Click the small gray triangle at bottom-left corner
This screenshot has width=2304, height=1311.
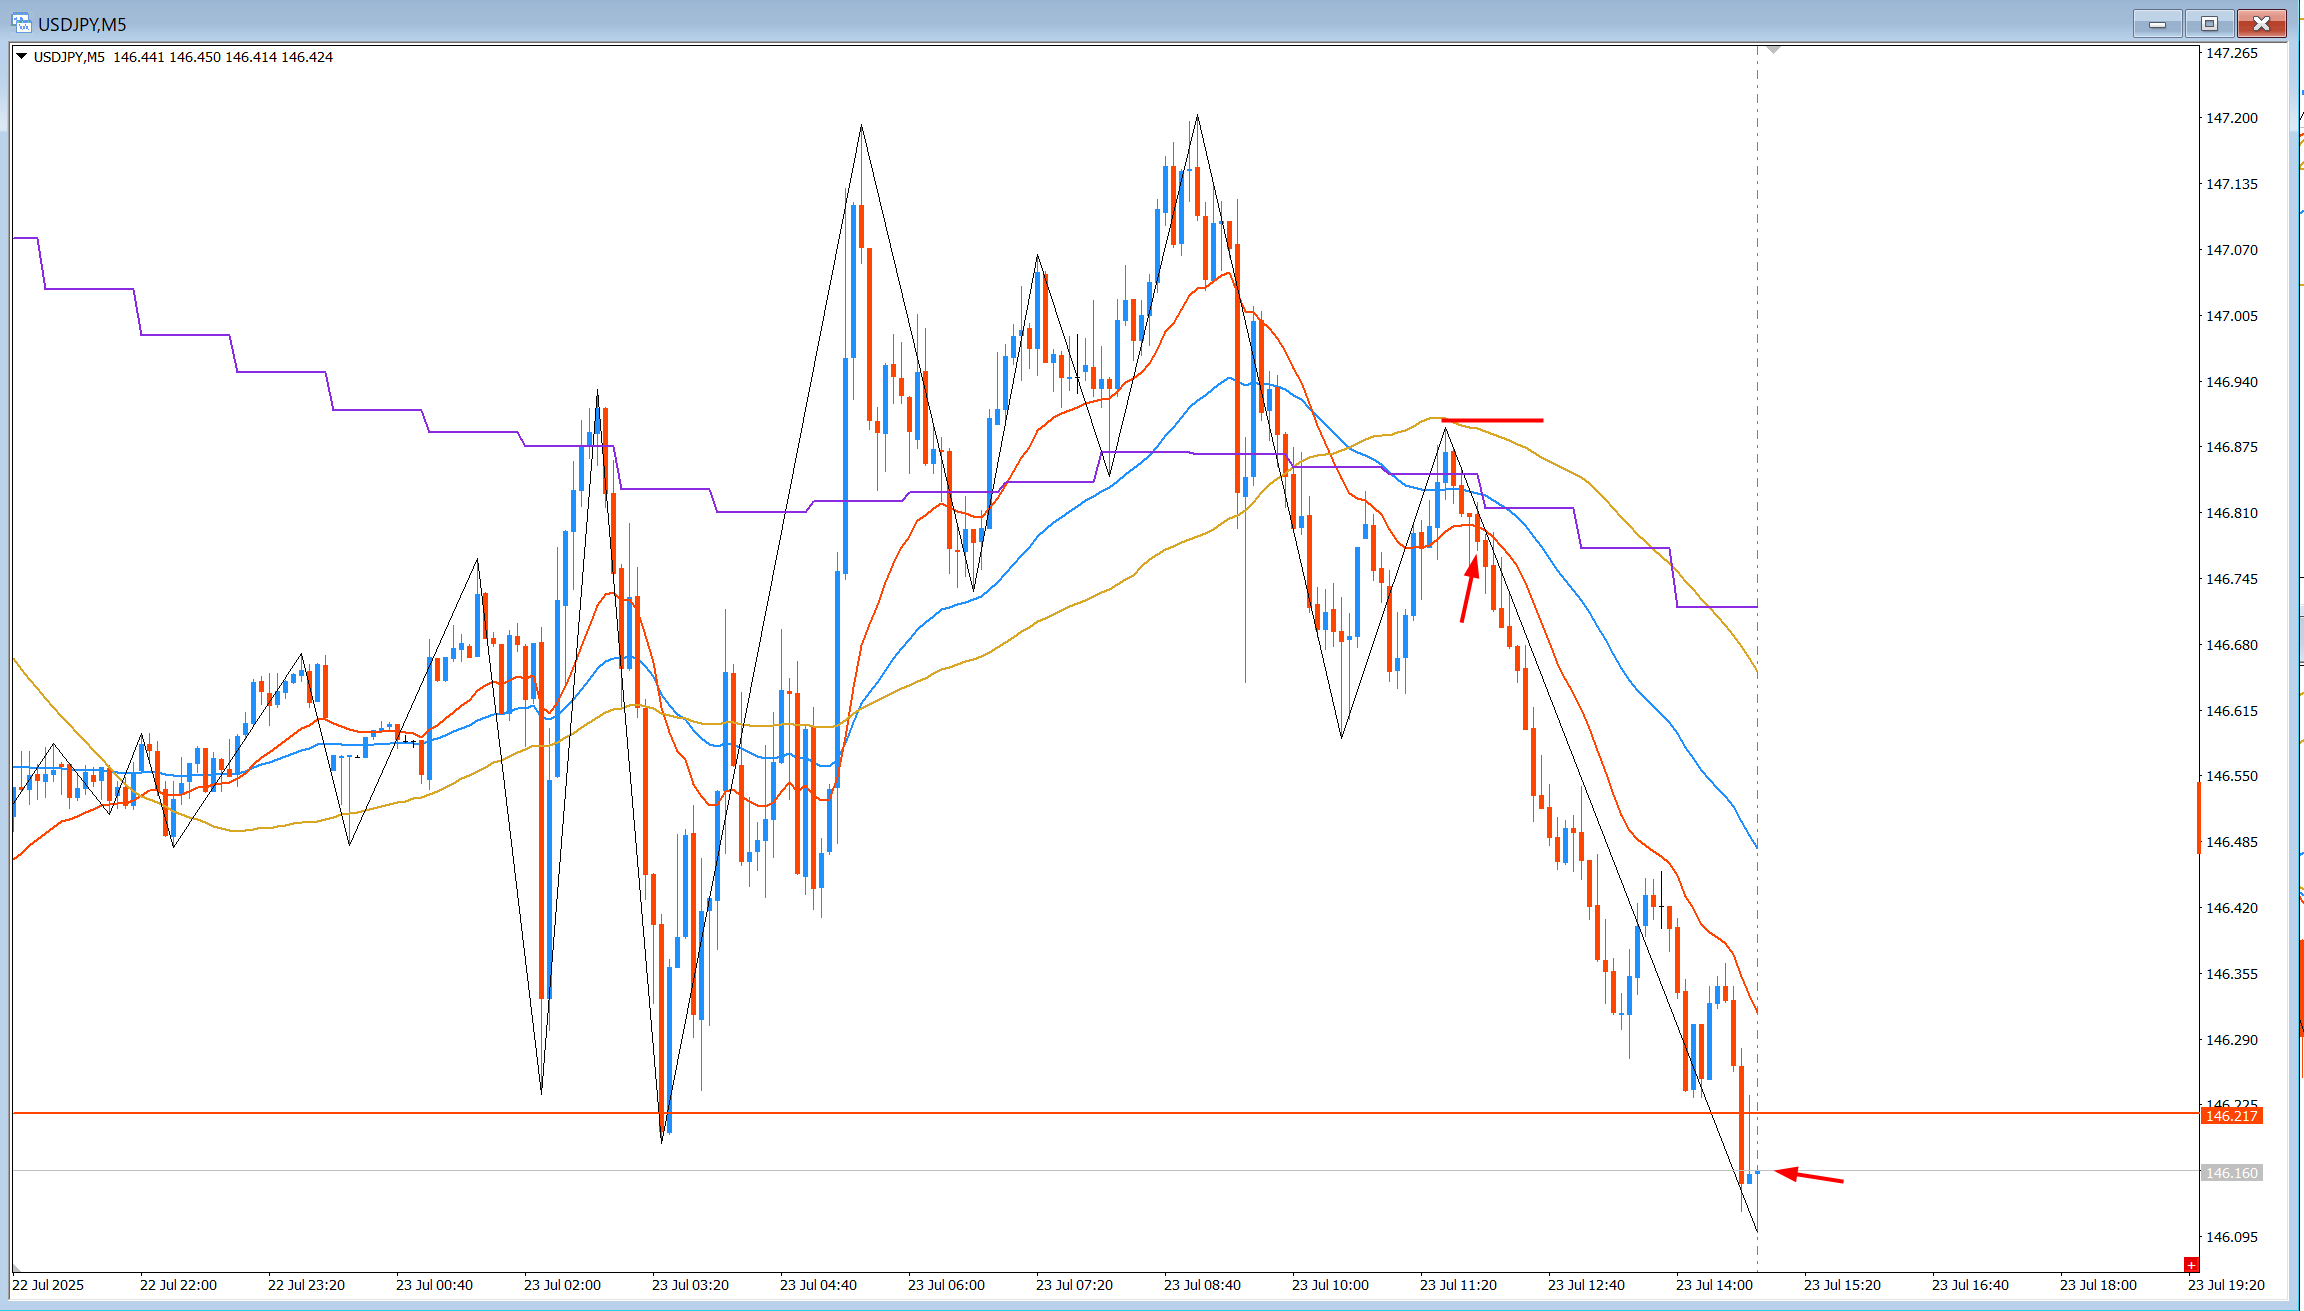(16, 1268)
